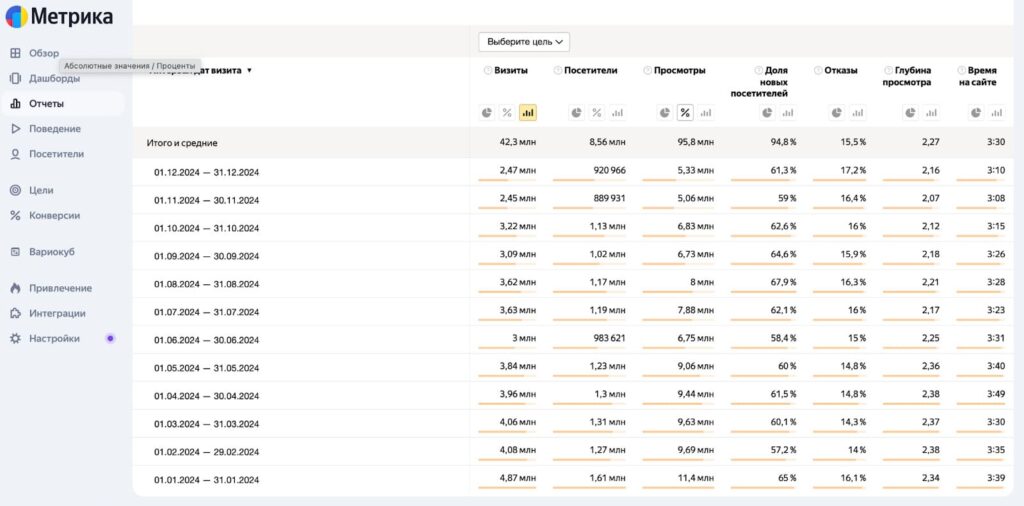Open the Выберите цель dropdown
Image resolution: width=1024 pixels, height=506 pixels.
pos(524,42)
